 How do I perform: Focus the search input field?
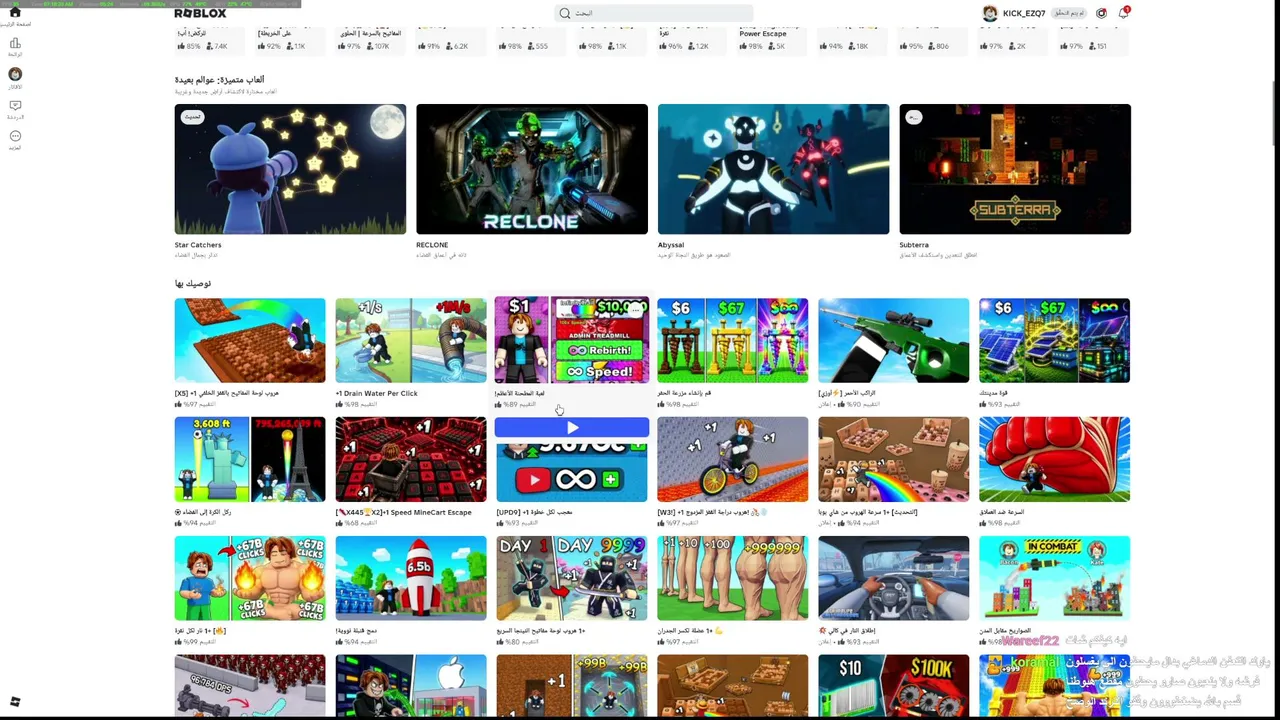point(654,13)
